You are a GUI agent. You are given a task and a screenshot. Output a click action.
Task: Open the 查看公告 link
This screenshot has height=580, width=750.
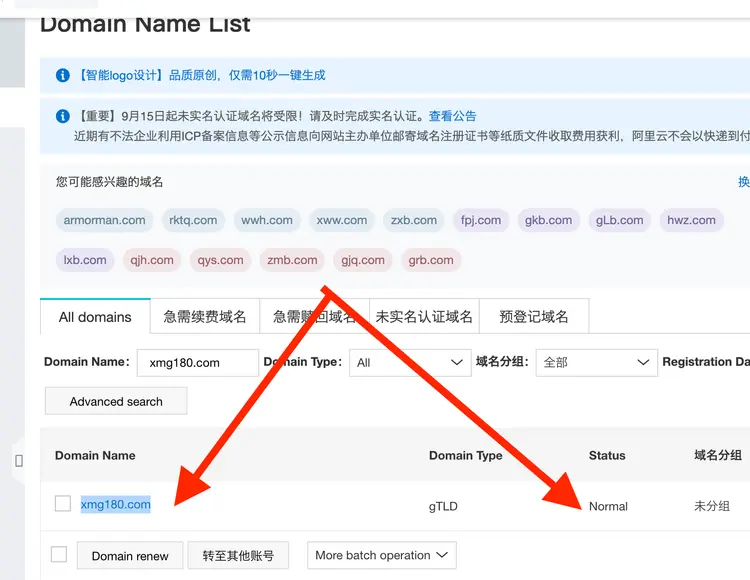point(453,116)
